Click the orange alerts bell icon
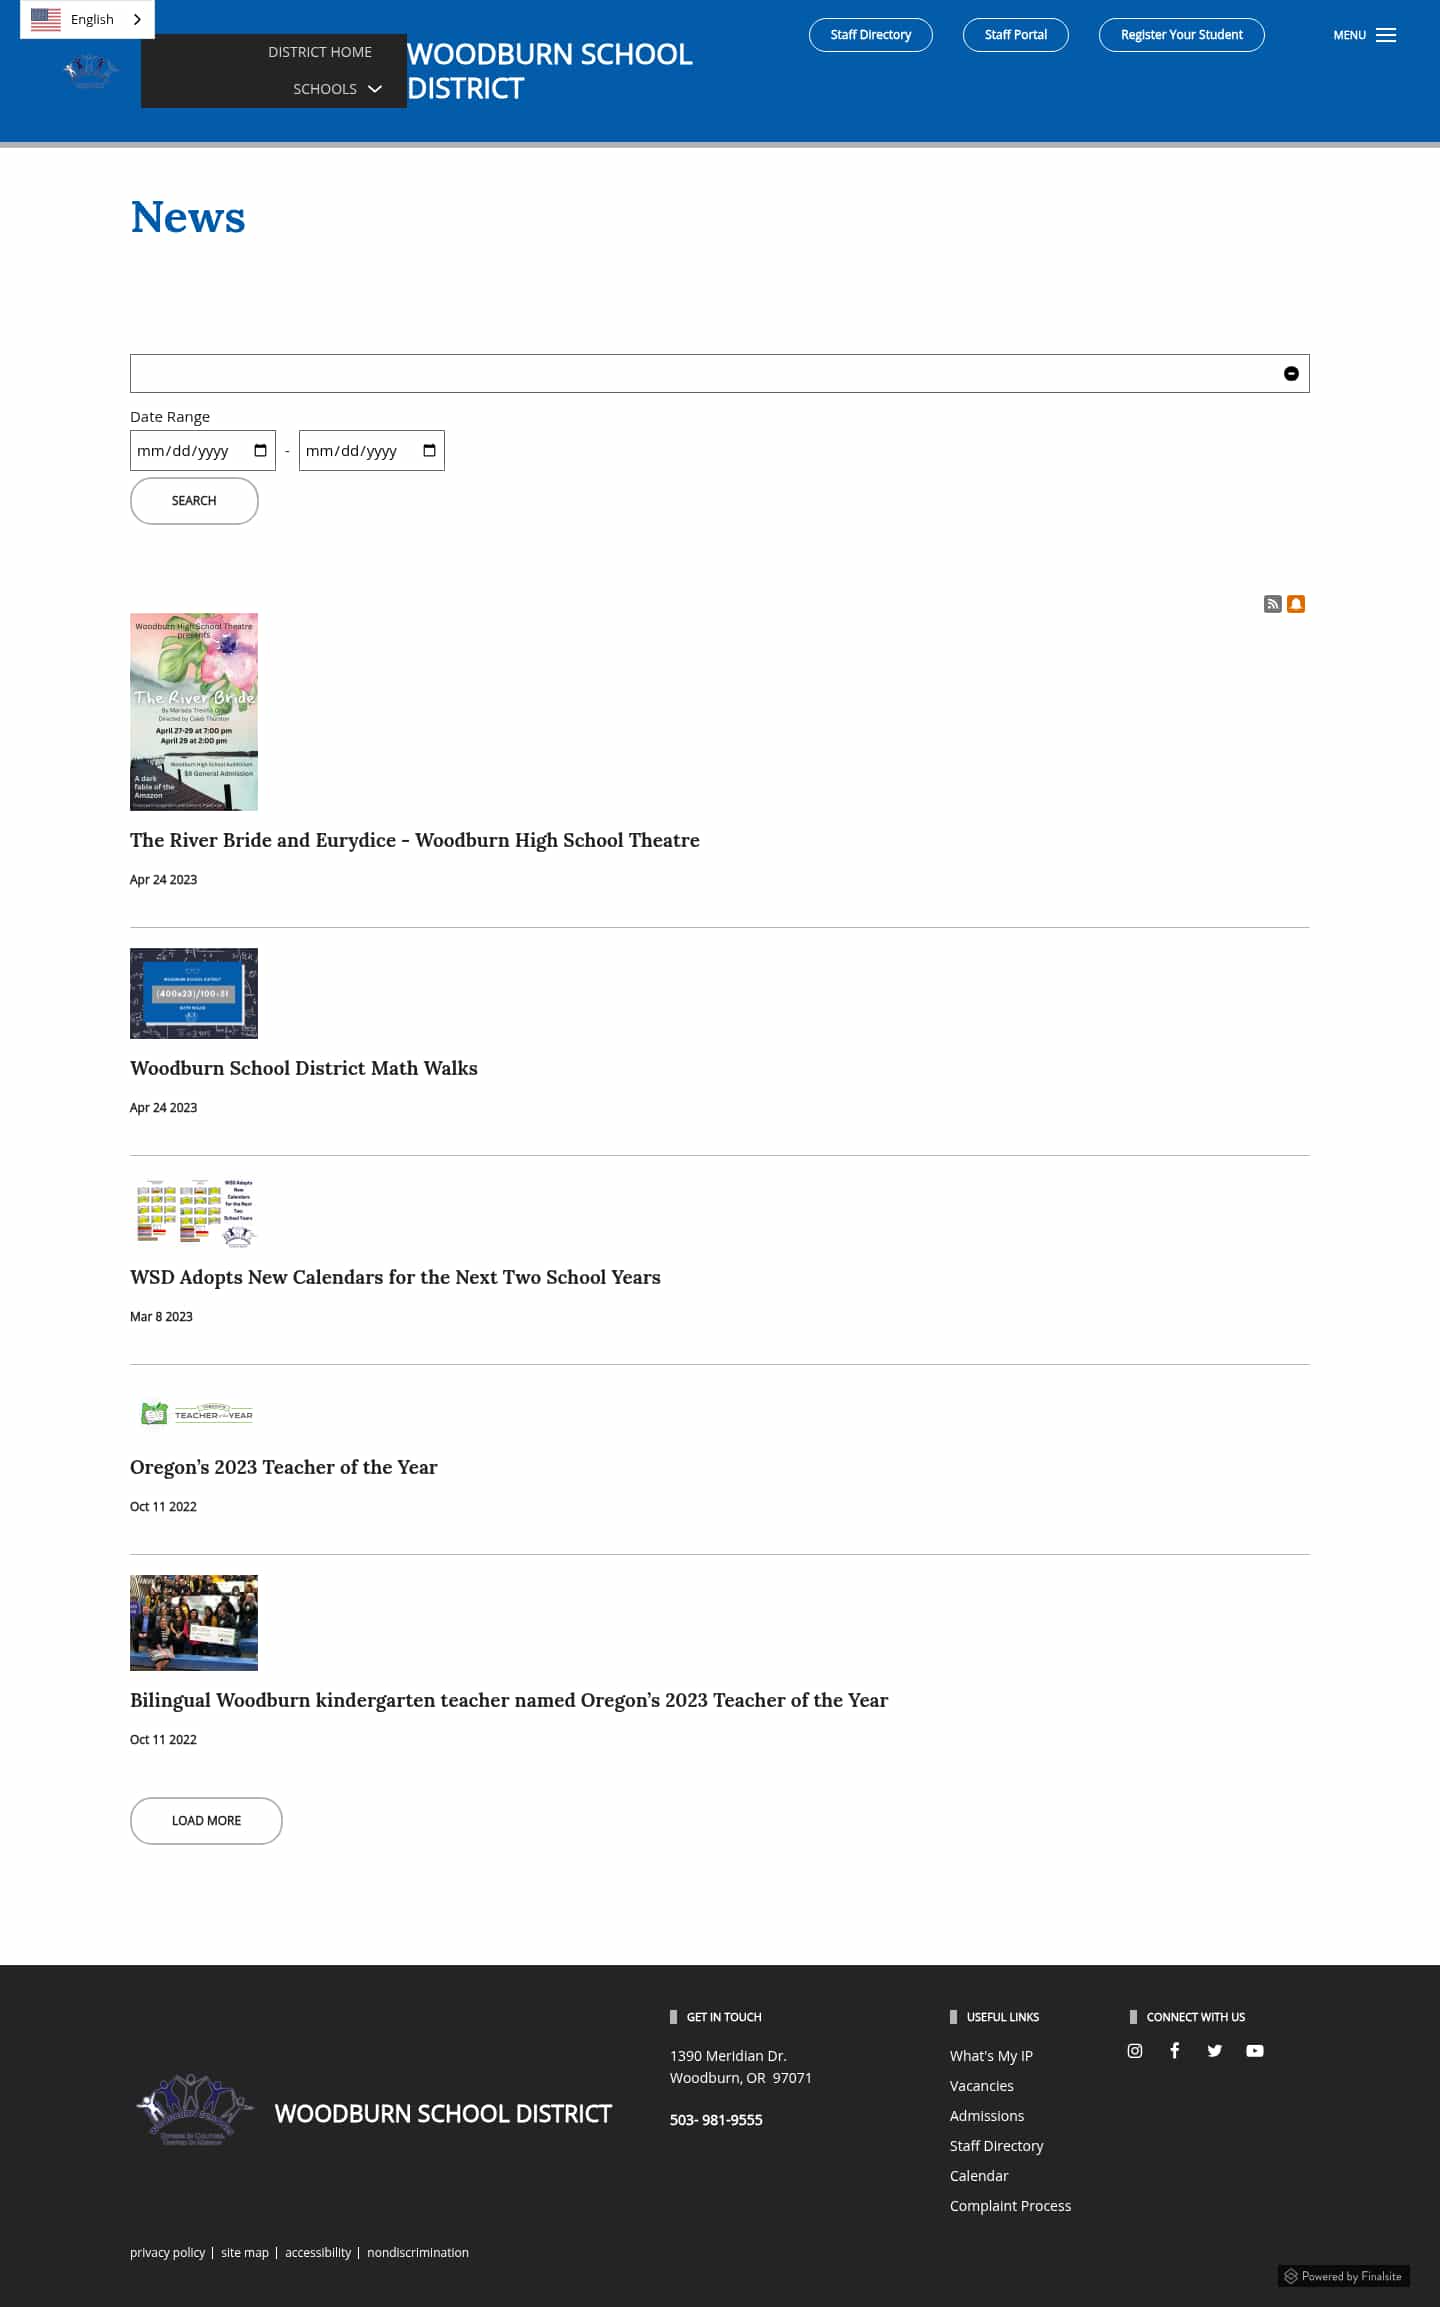This screenshot has width=1440, height=2307. click(1296, 604)
